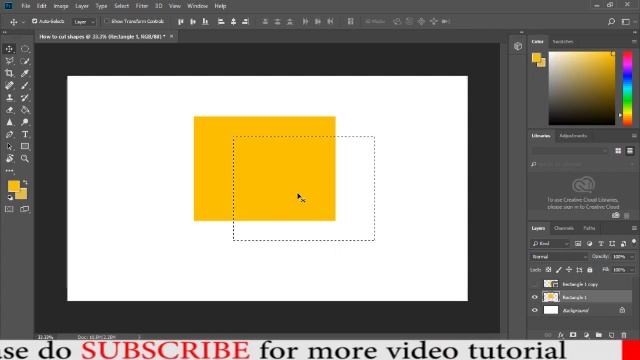Toggle lock image pixels brush icon
640x360 pixels.
click(558, 270)
